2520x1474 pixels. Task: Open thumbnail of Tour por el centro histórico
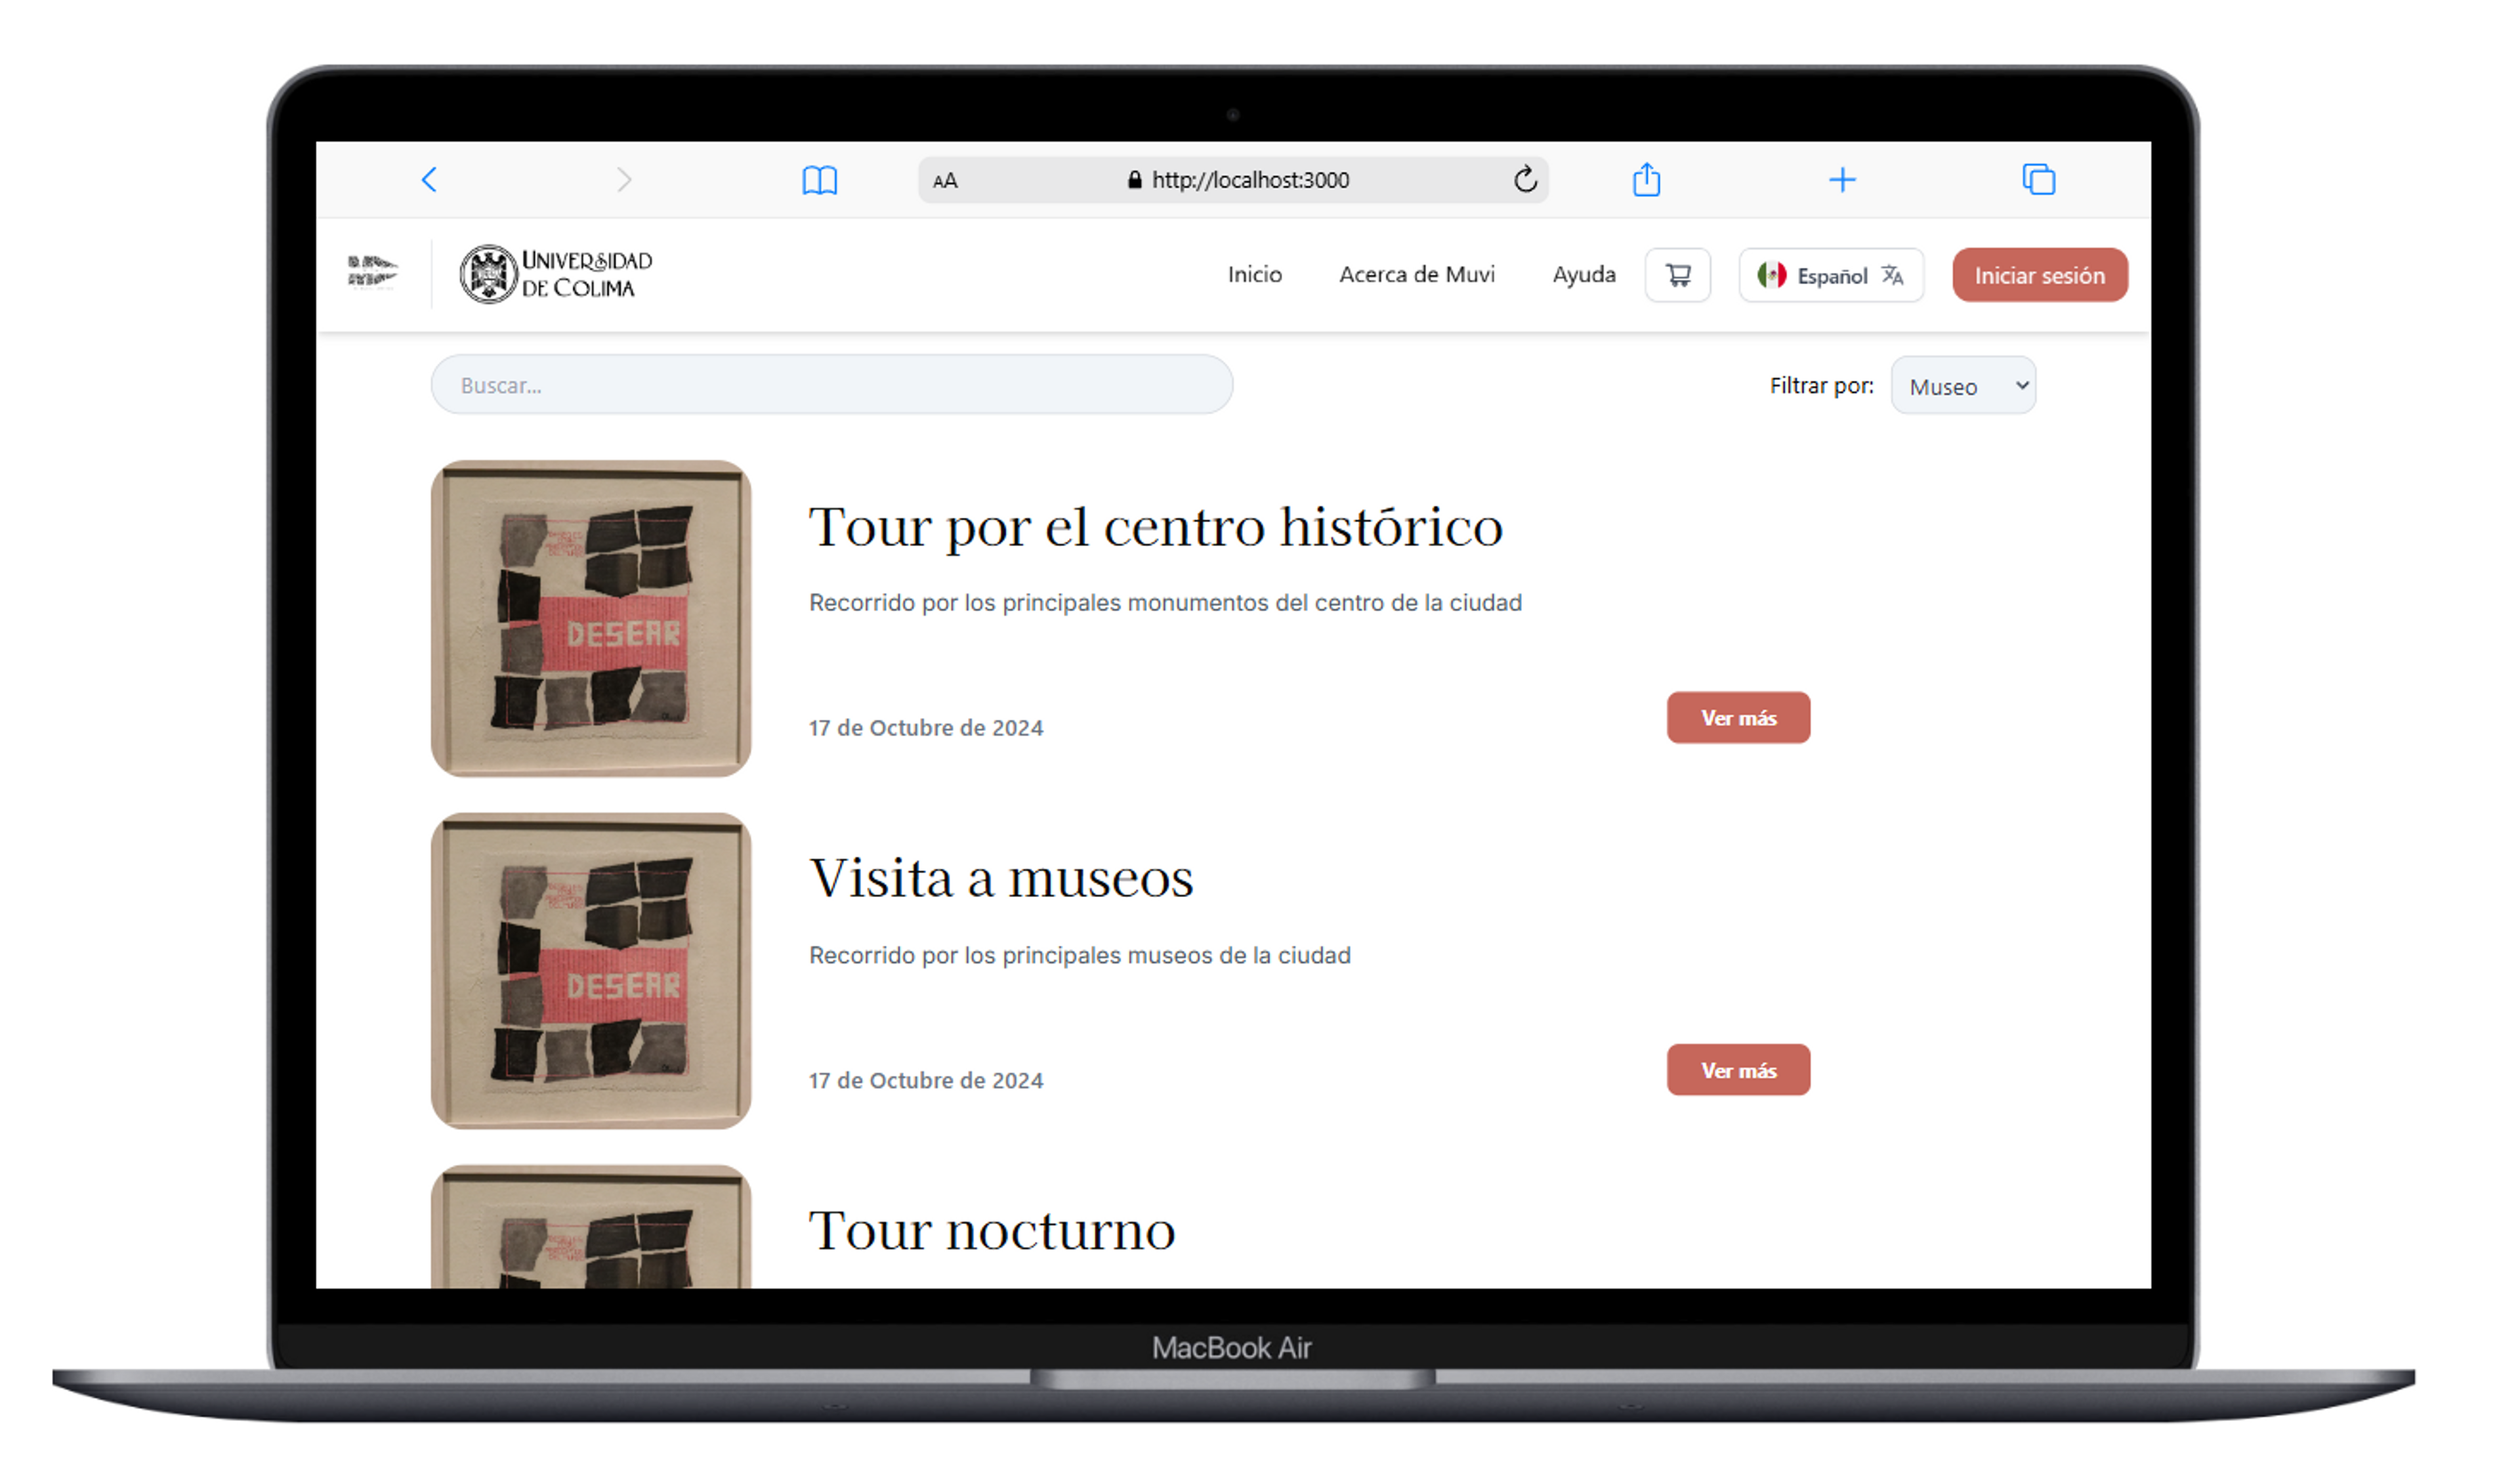click(591, 618)
